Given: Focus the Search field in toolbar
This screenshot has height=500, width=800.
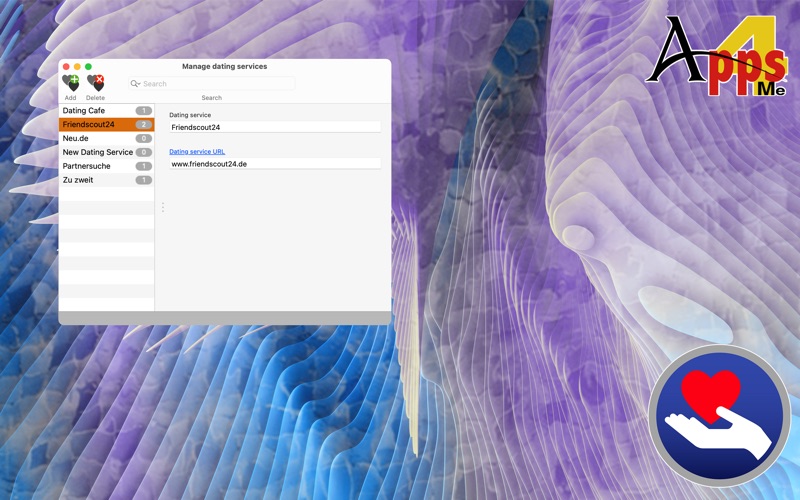Looking at the screenshot, I should [212, 84].
